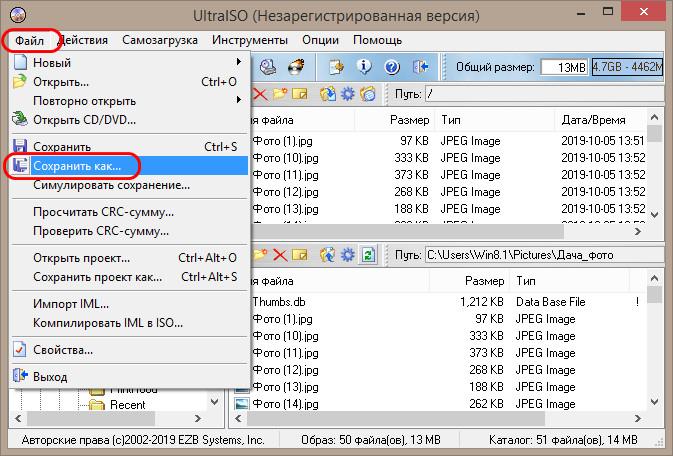Click the blue gear icon in local pane toolbar

tap(348, 255)
